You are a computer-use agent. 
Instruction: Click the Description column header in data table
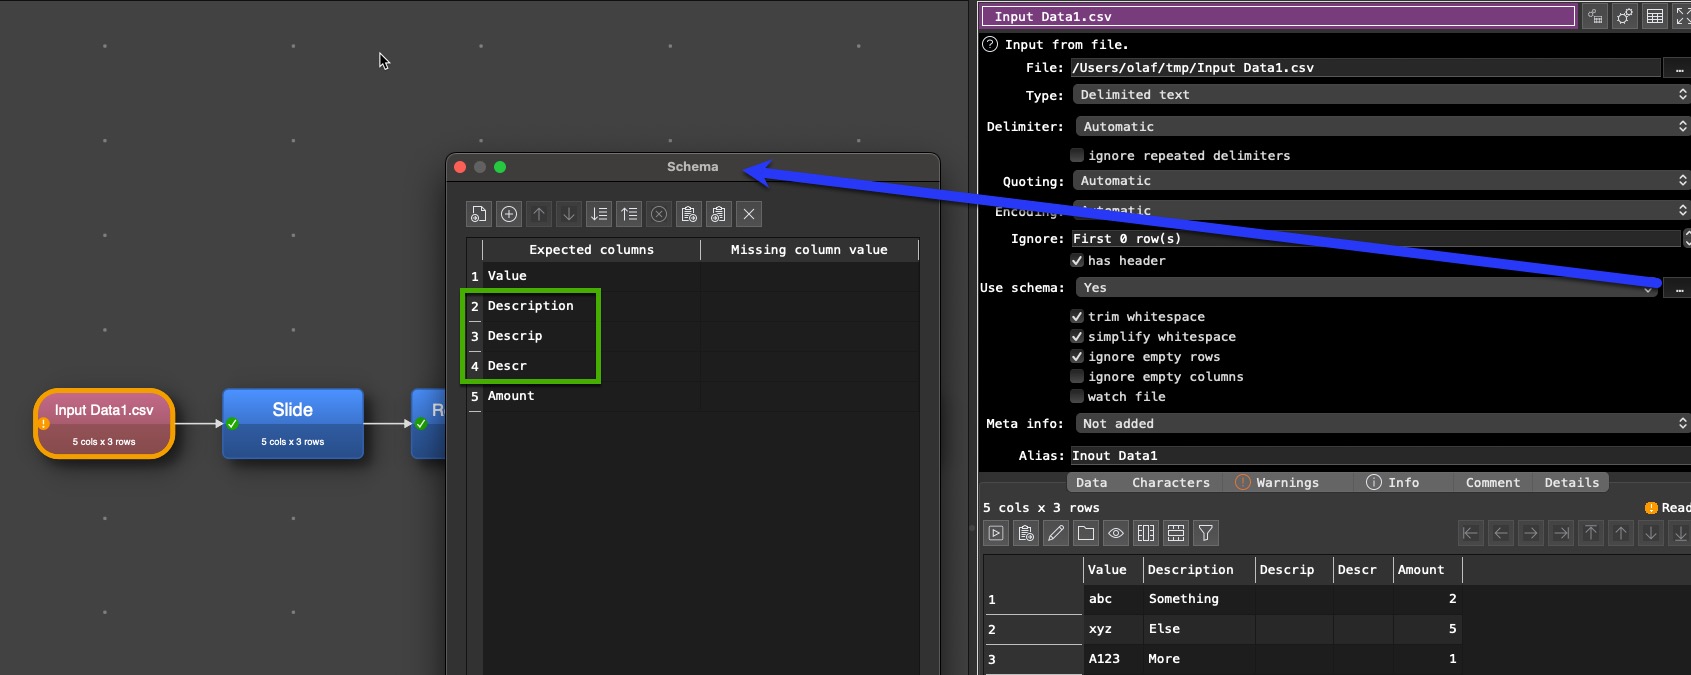point(1198,569)
